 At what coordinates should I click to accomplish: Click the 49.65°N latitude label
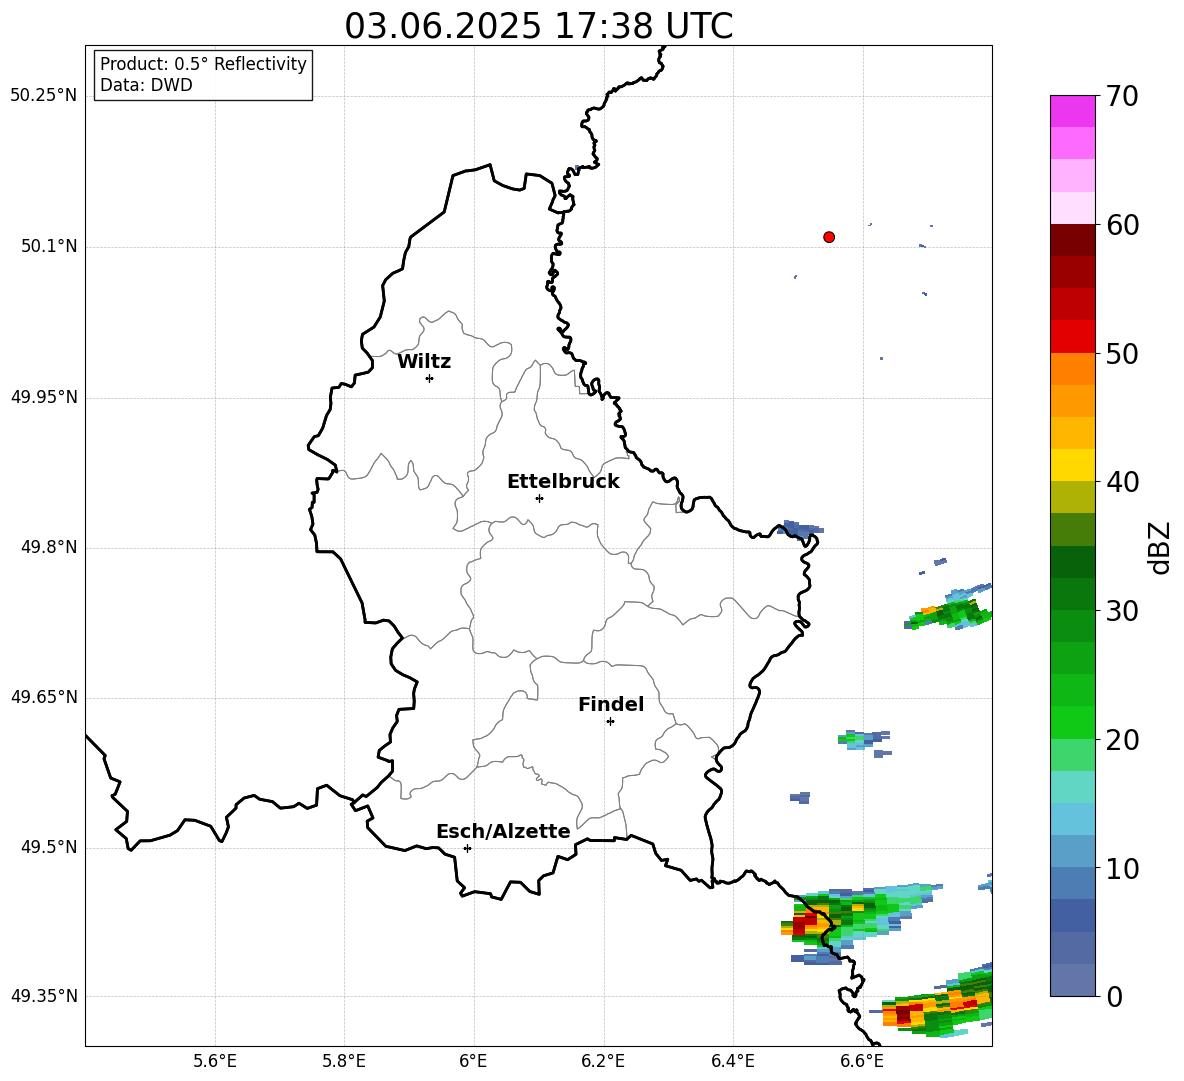point(43,697)
